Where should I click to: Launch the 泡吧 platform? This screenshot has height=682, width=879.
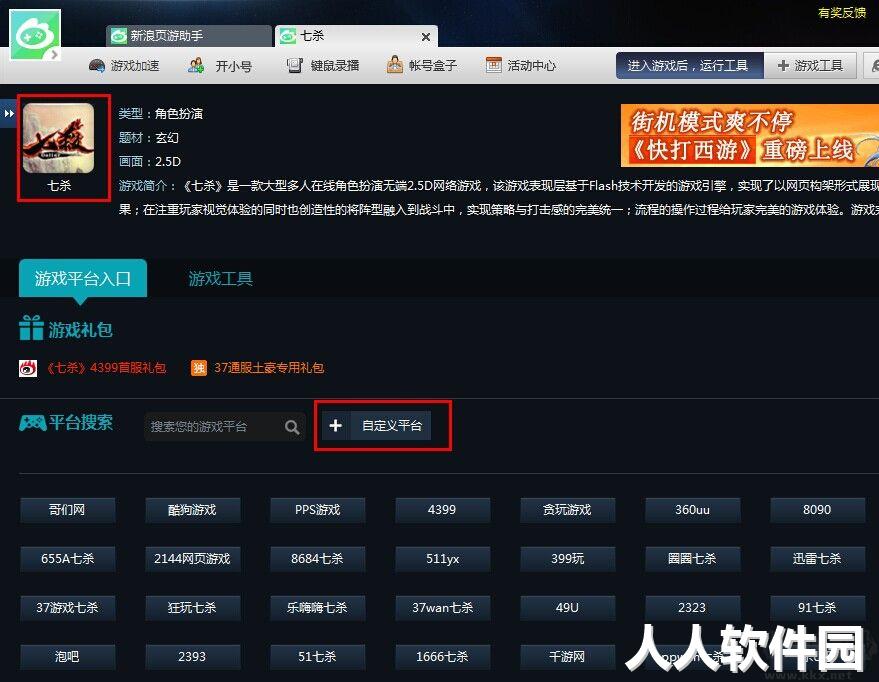[67, 656]
